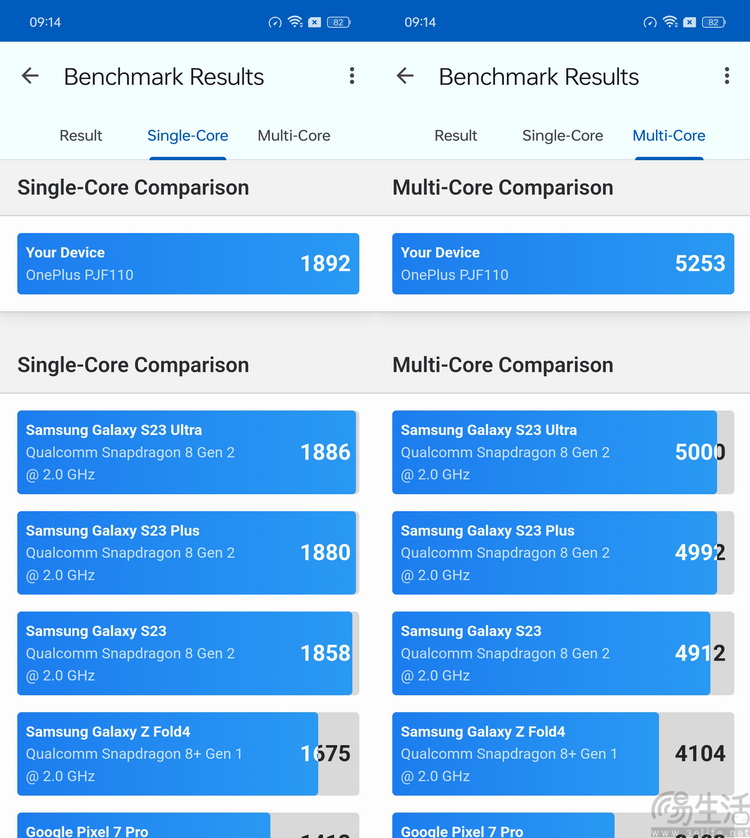Tap the Wi-Fi status icon on left screen
Image resolution: width=750 pixels, height=838 pixels.
pos(295,22)
